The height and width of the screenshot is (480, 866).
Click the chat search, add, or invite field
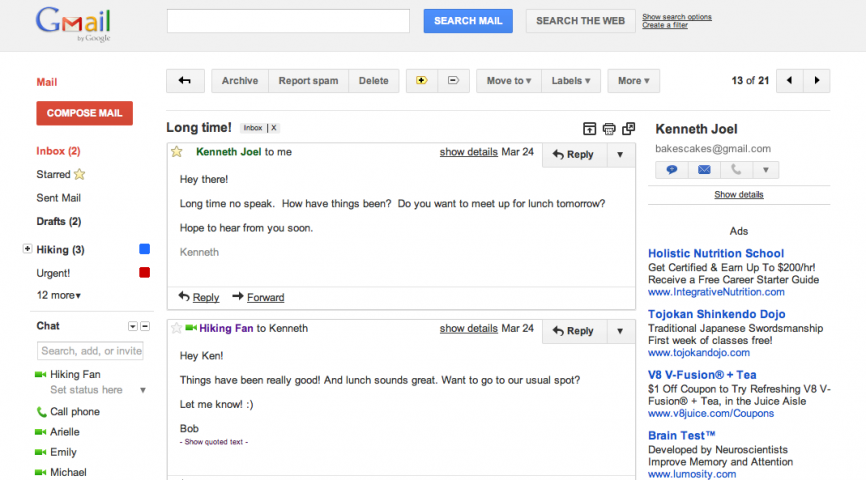pos(91,351)
